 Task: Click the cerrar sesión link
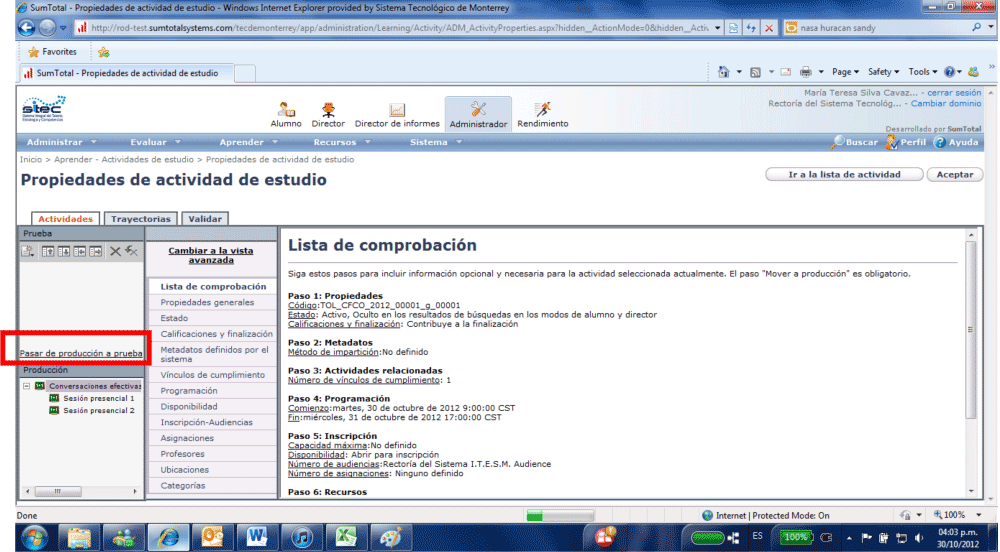[954, 92]
